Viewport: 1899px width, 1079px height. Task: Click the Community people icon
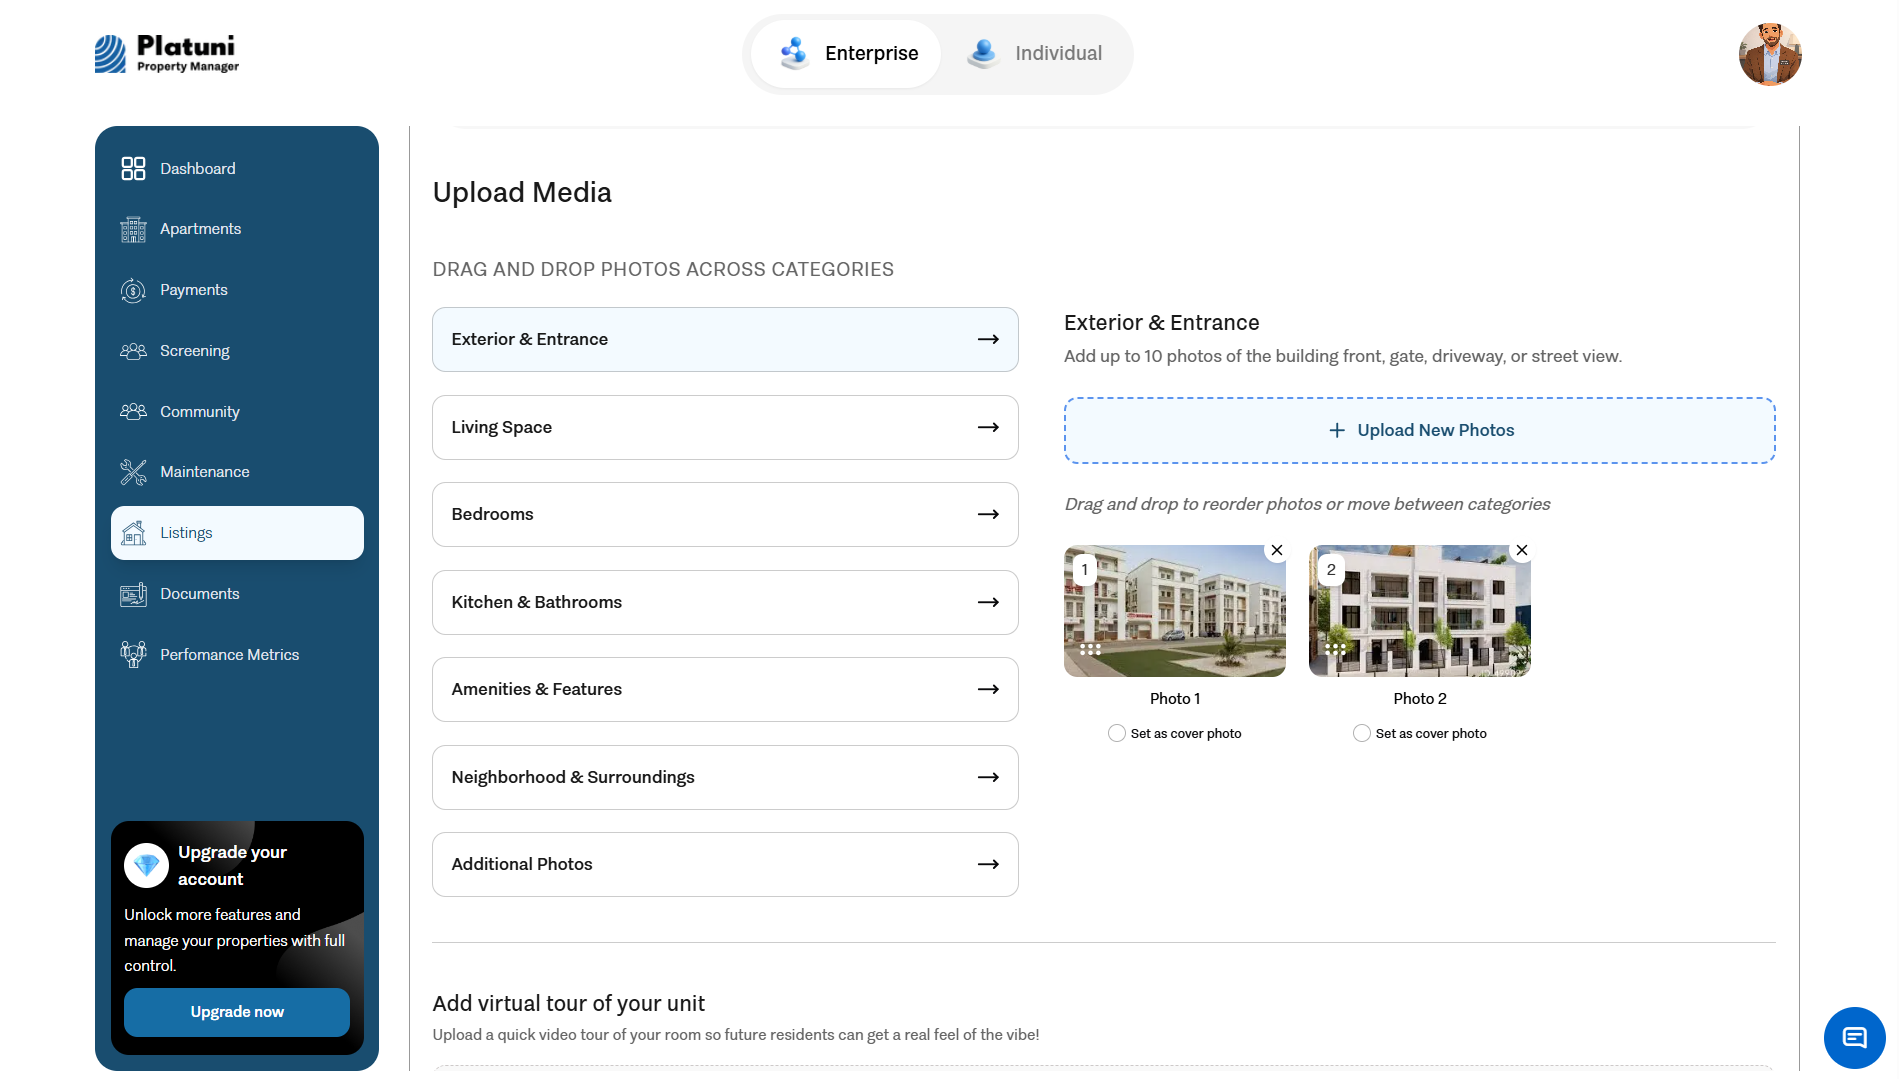pyautogui.click(x=133, y=412)
